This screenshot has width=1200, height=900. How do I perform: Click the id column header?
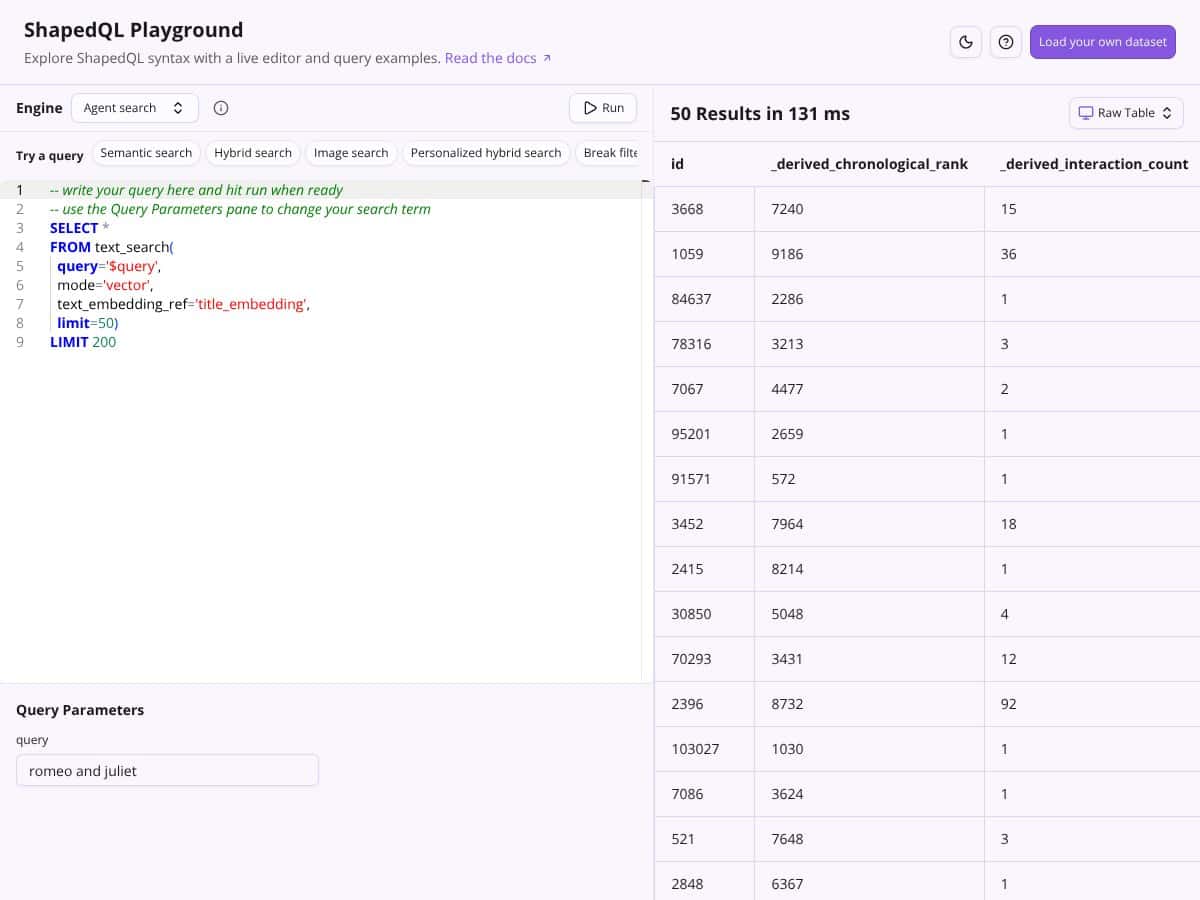677,163
